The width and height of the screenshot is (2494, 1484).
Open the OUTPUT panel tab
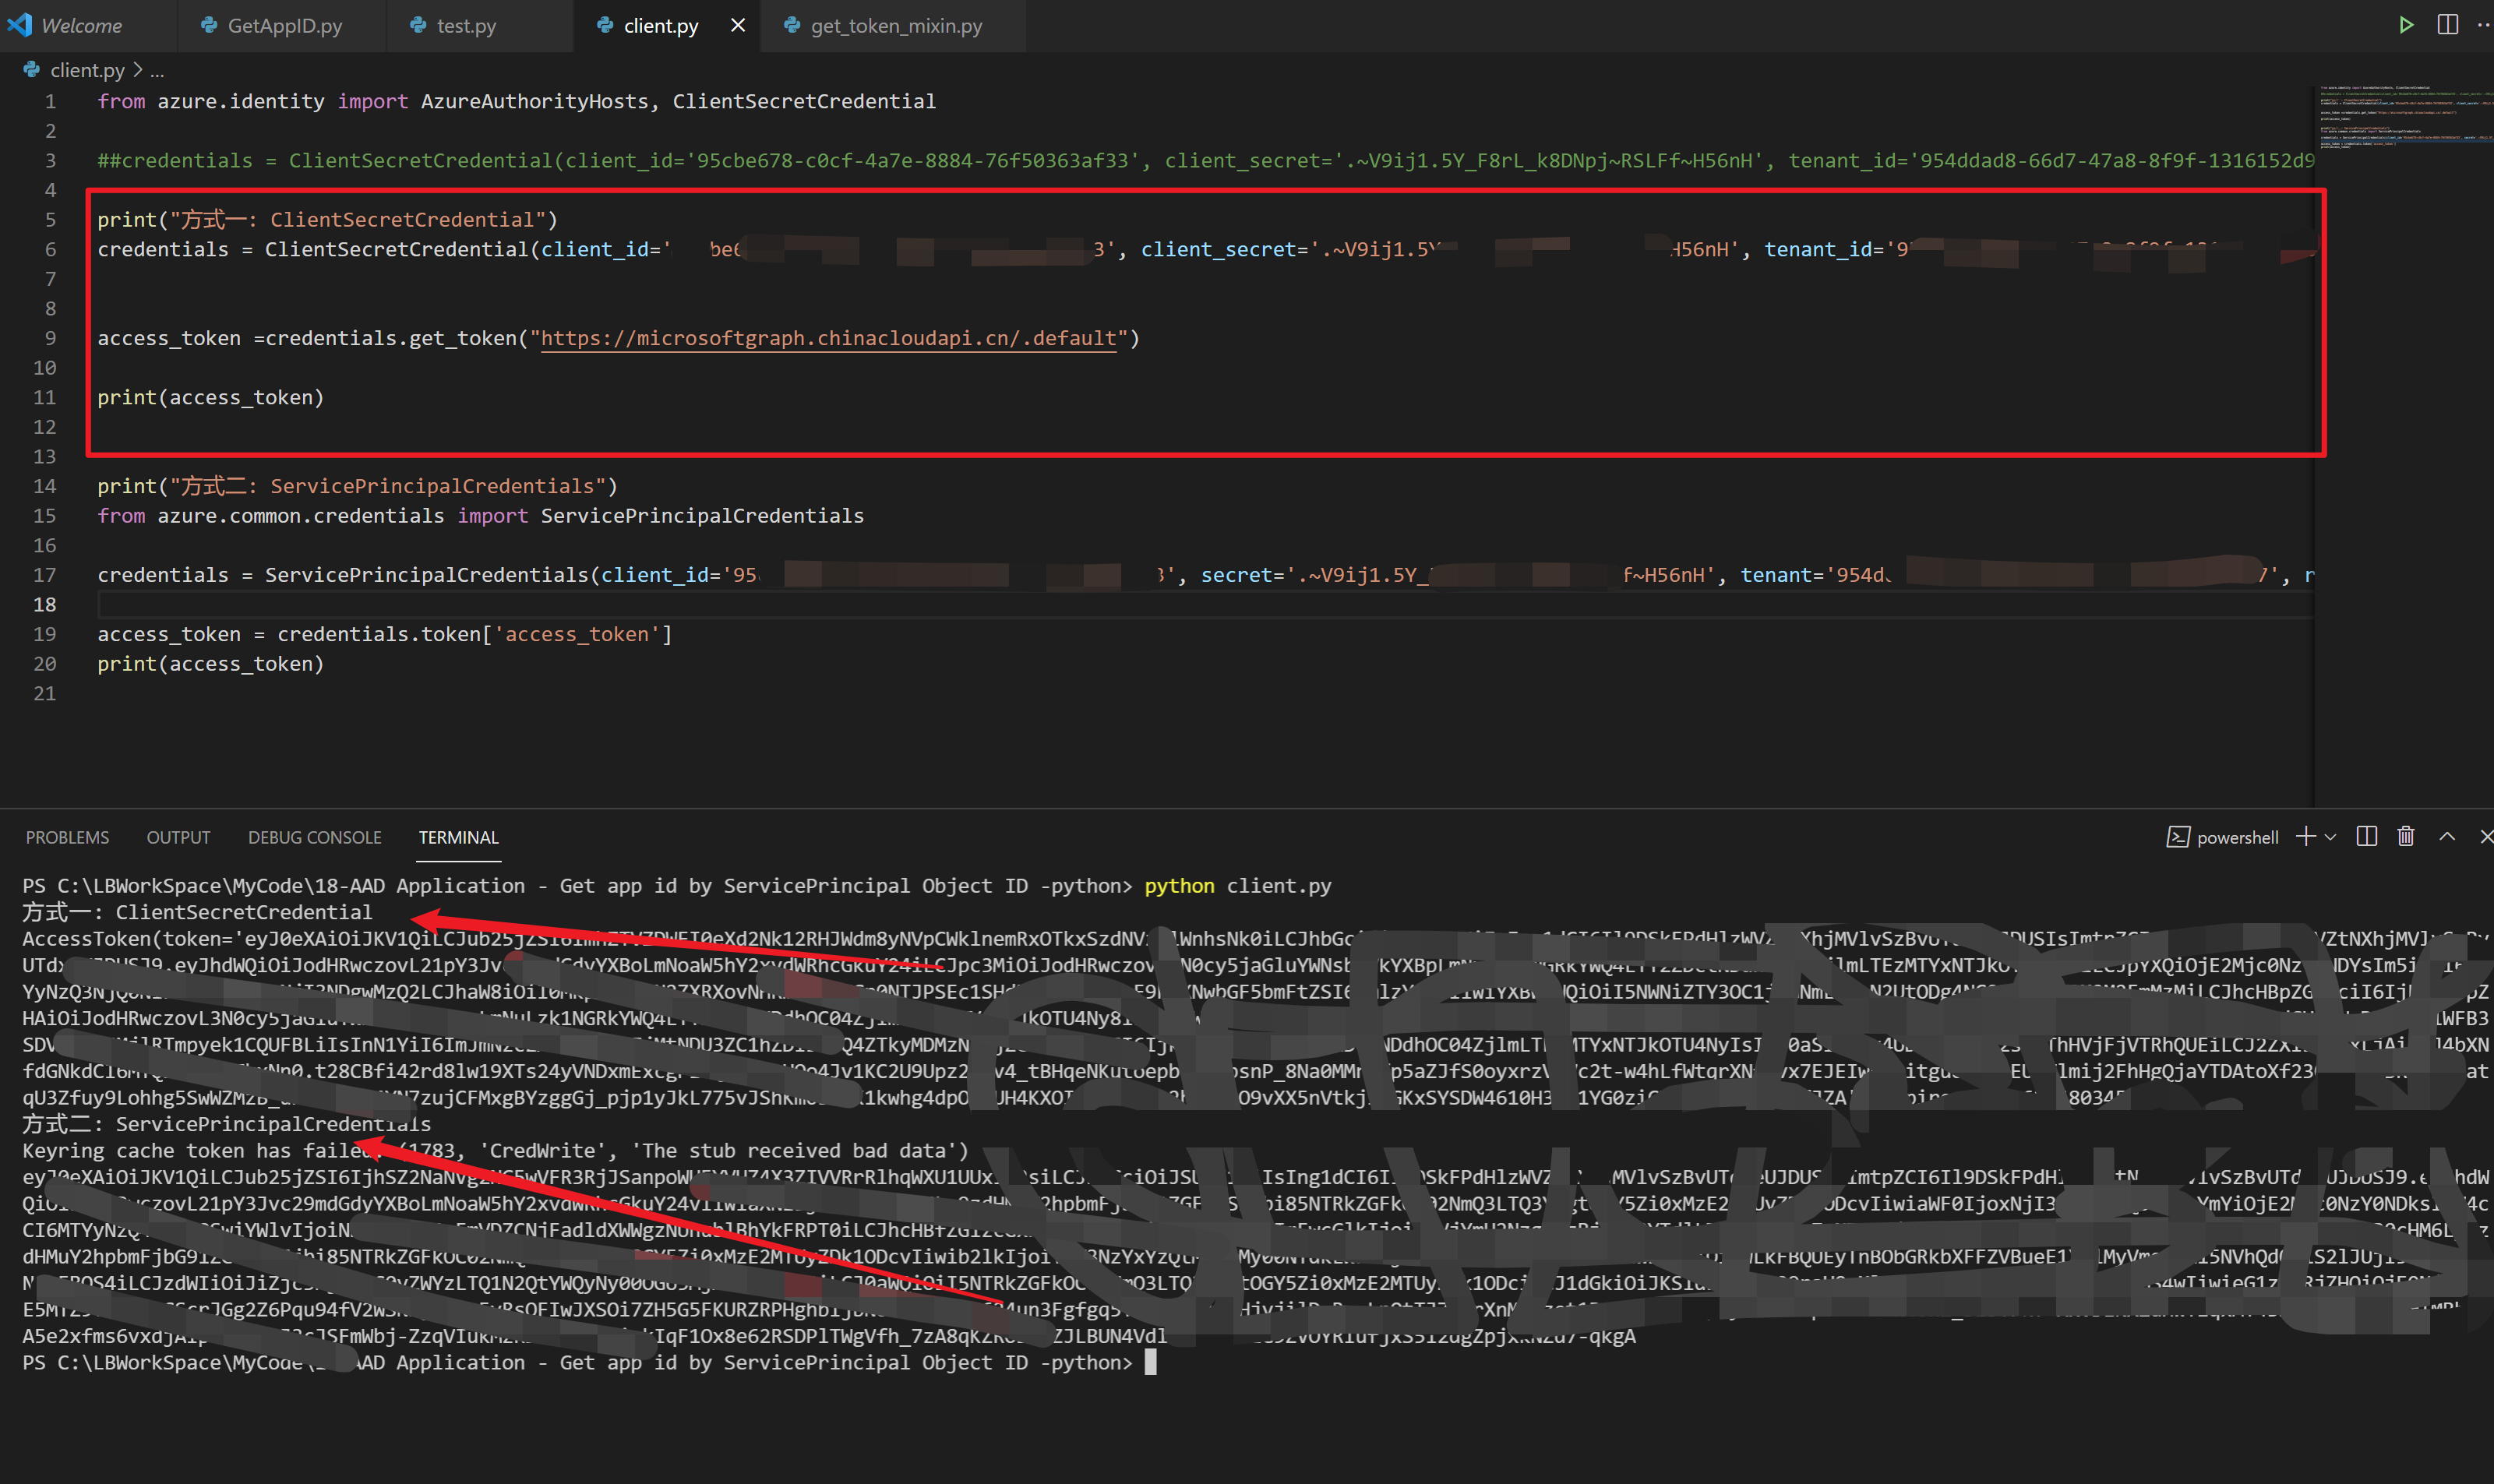click(178, 837)
